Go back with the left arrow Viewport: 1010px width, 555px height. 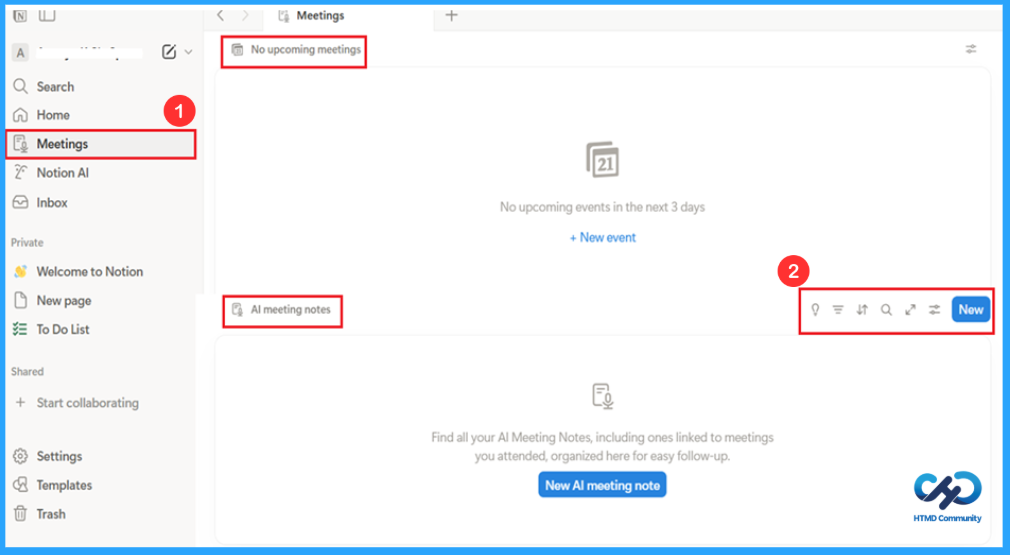click(x=220, y=15)
